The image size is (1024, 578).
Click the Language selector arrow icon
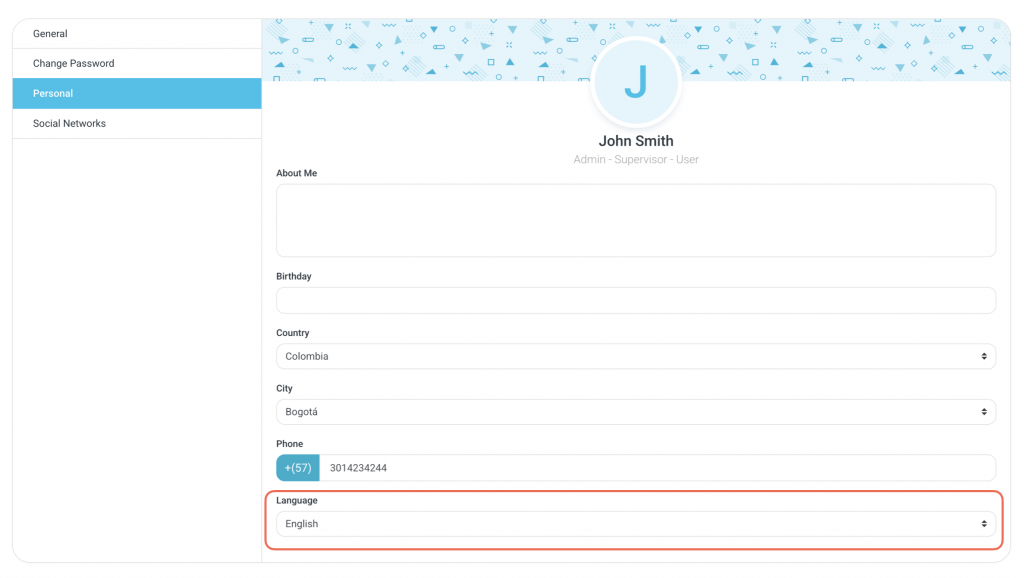click(x=984, y=524)
